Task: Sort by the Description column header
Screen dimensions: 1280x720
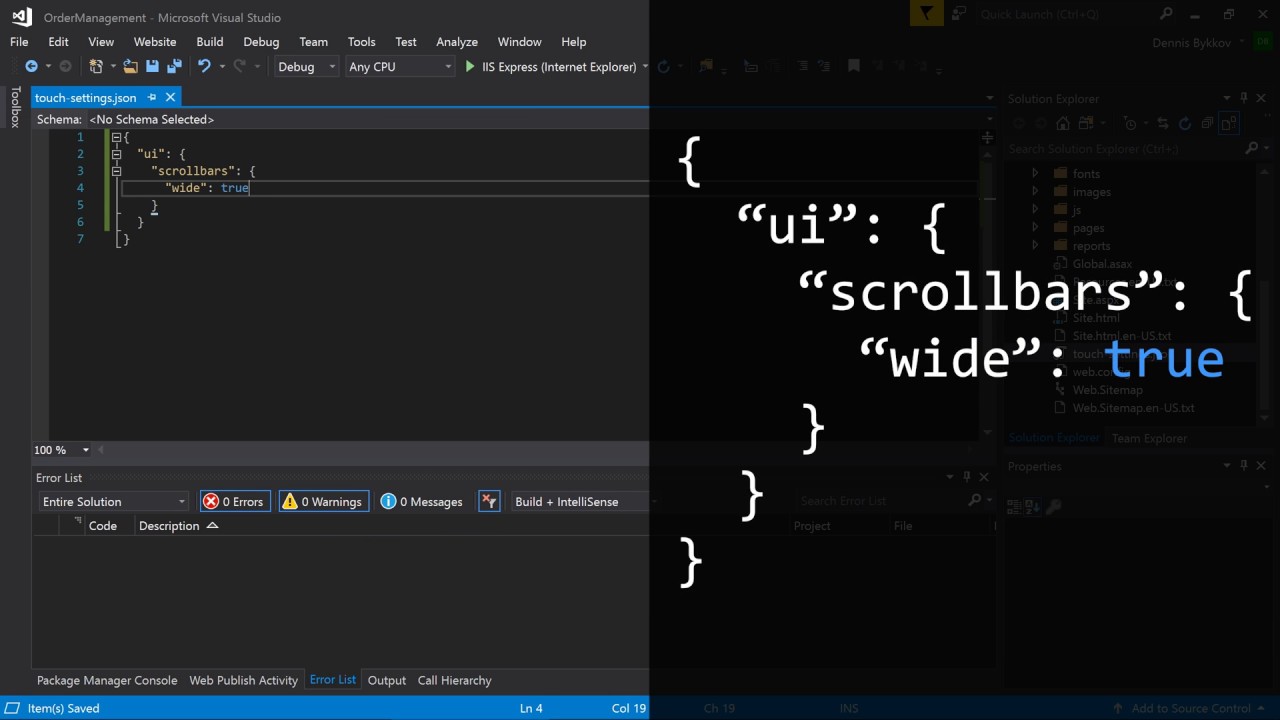Action: [x=169, y=526]
